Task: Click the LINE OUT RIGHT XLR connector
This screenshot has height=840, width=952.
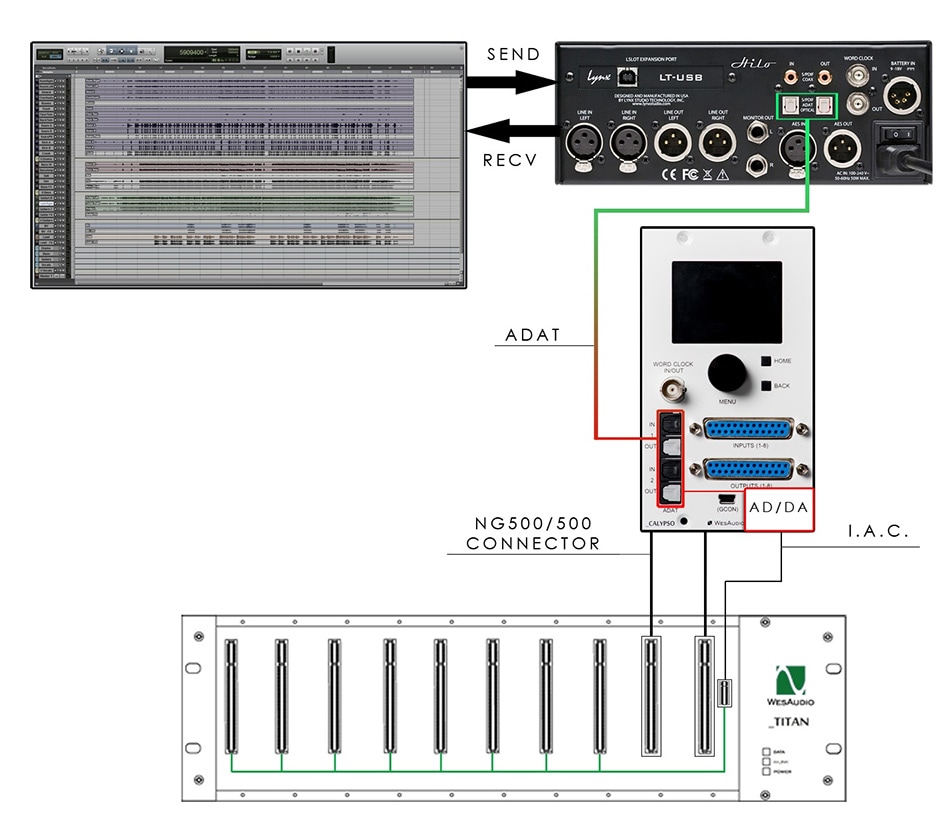Action: pos(717,143)
